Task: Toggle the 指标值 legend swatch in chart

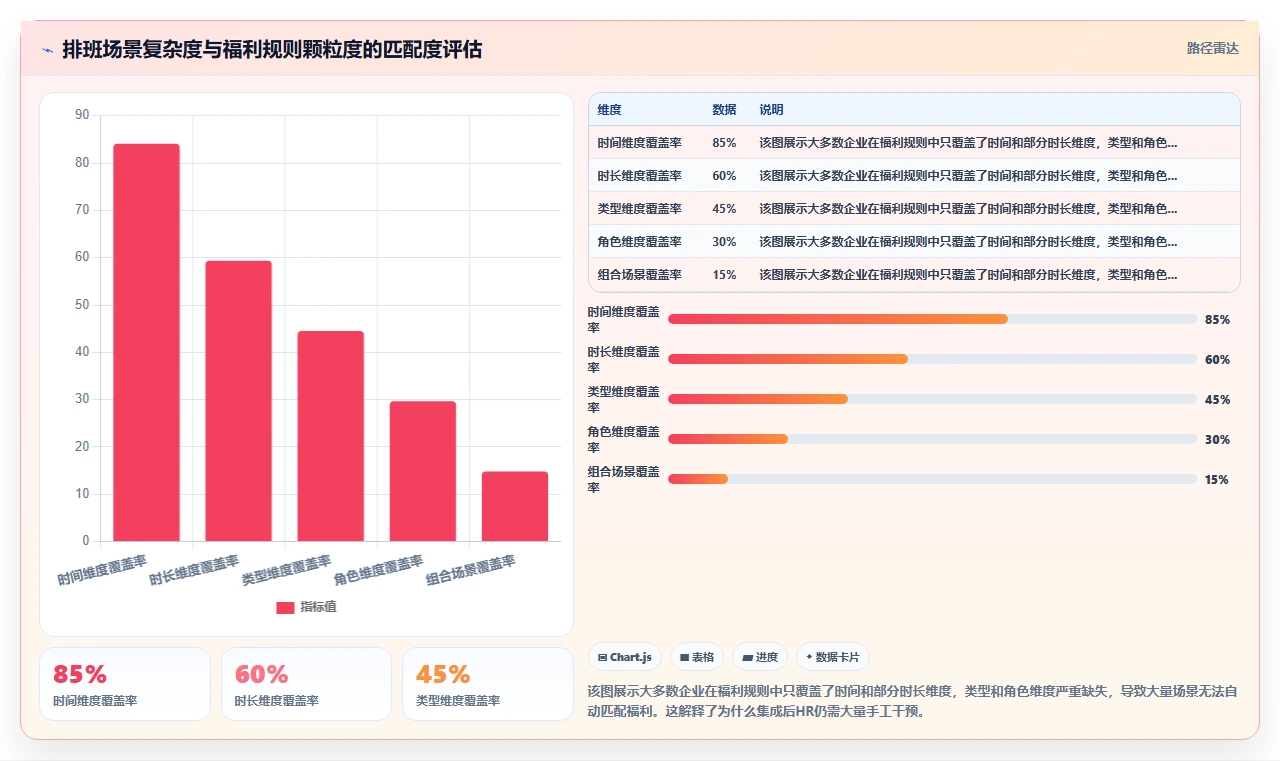Action: pyautogui.click(x=285, y=607)
